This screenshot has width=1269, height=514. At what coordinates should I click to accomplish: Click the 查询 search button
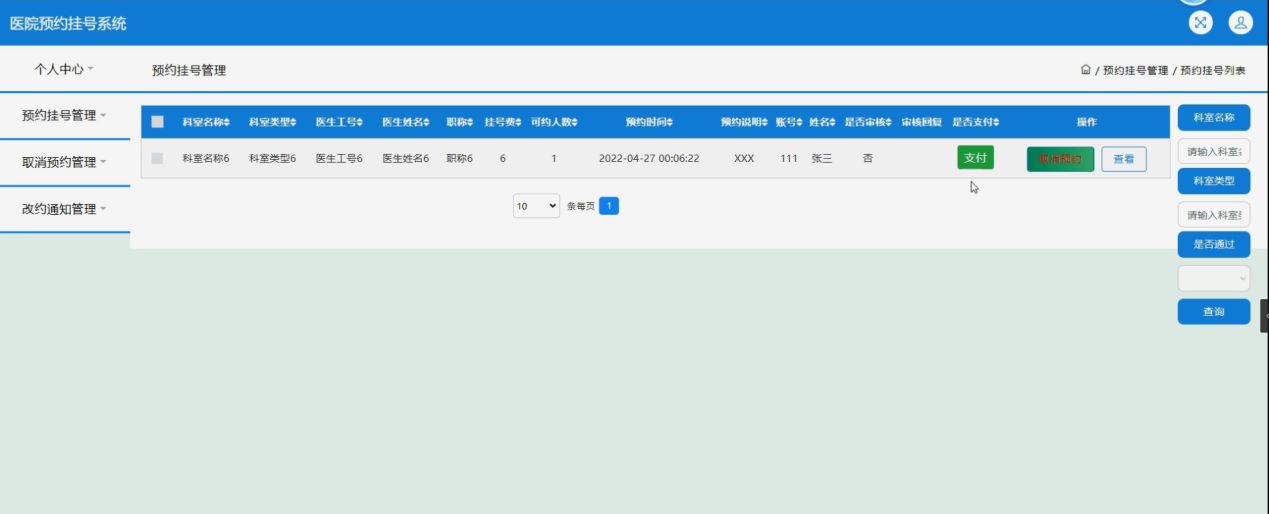click(x=1214, y=312)
